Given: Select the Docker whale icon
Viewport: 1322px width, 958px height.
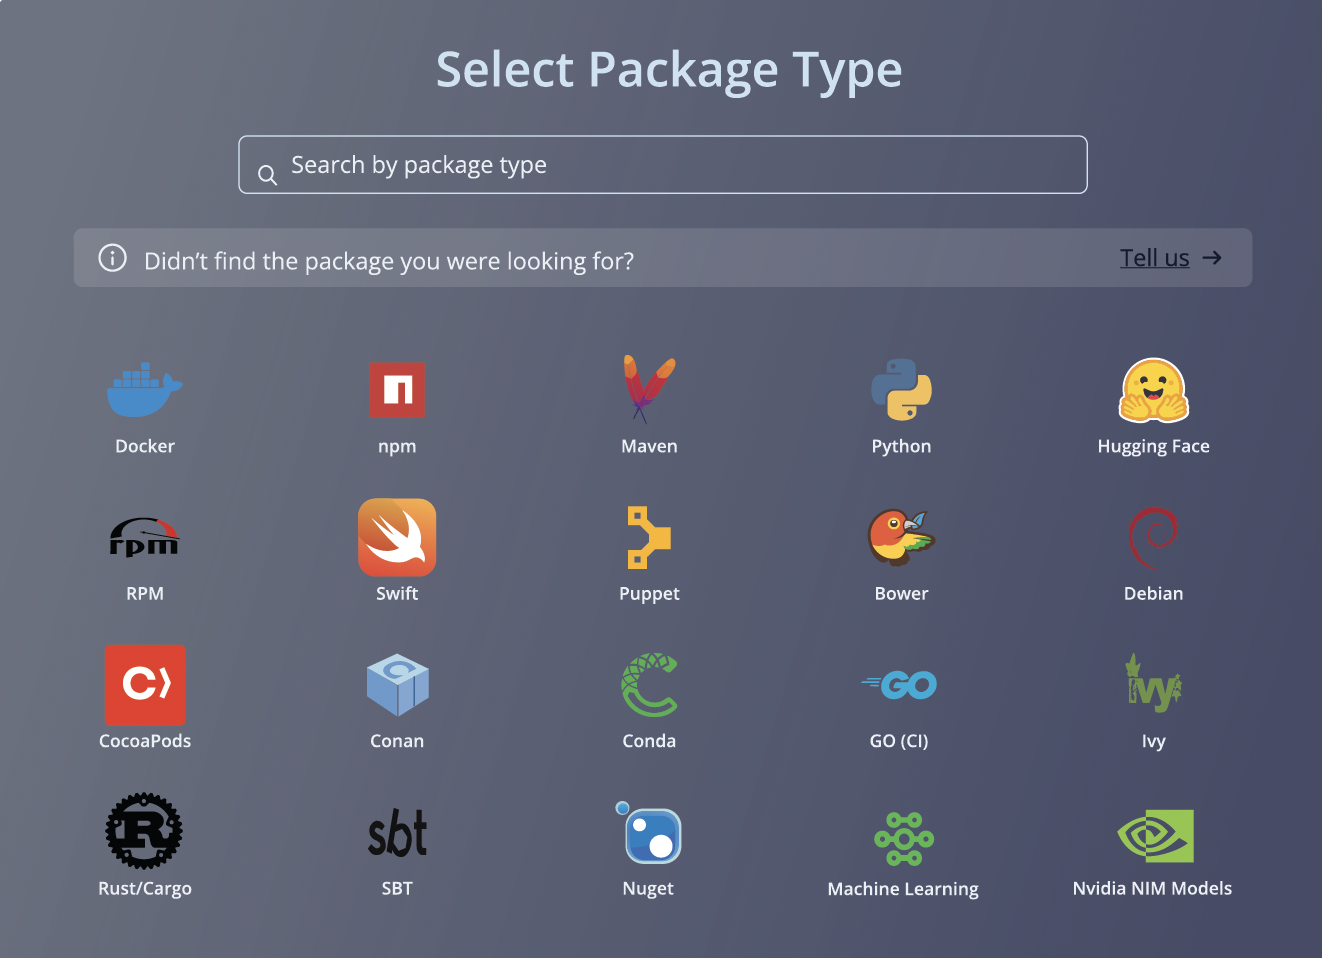Looking at the screenshot, I should coord(145,390).
